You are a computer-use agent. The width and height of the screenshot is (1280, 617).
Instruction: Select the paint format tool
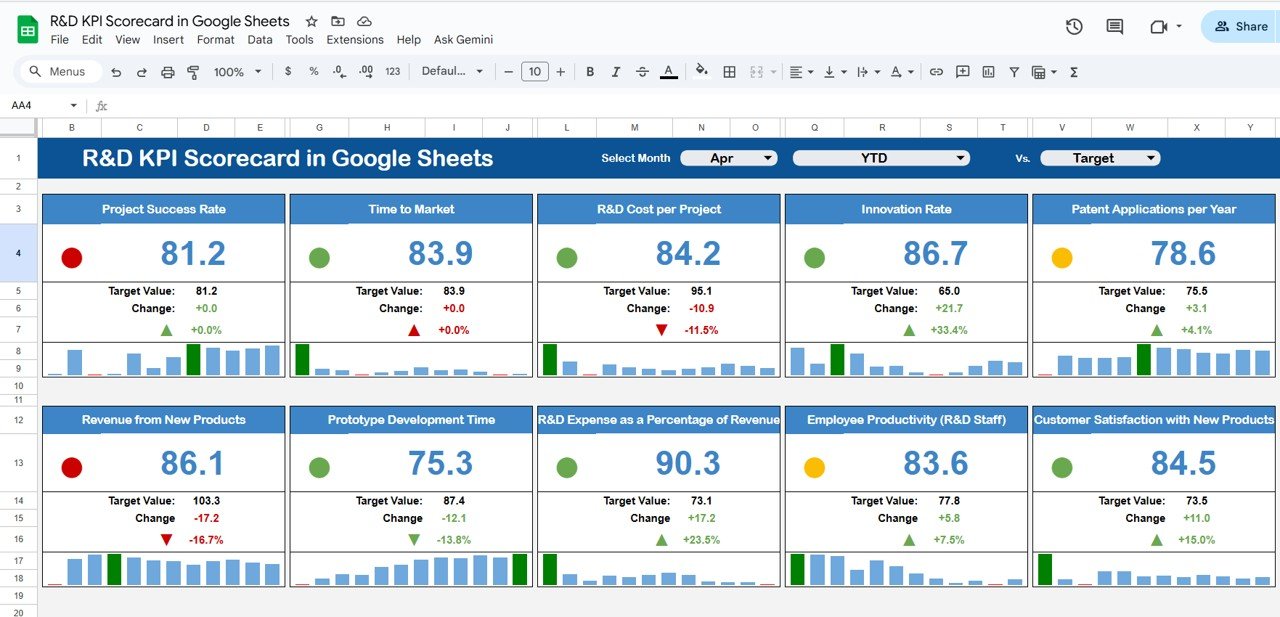click(193, 71)
